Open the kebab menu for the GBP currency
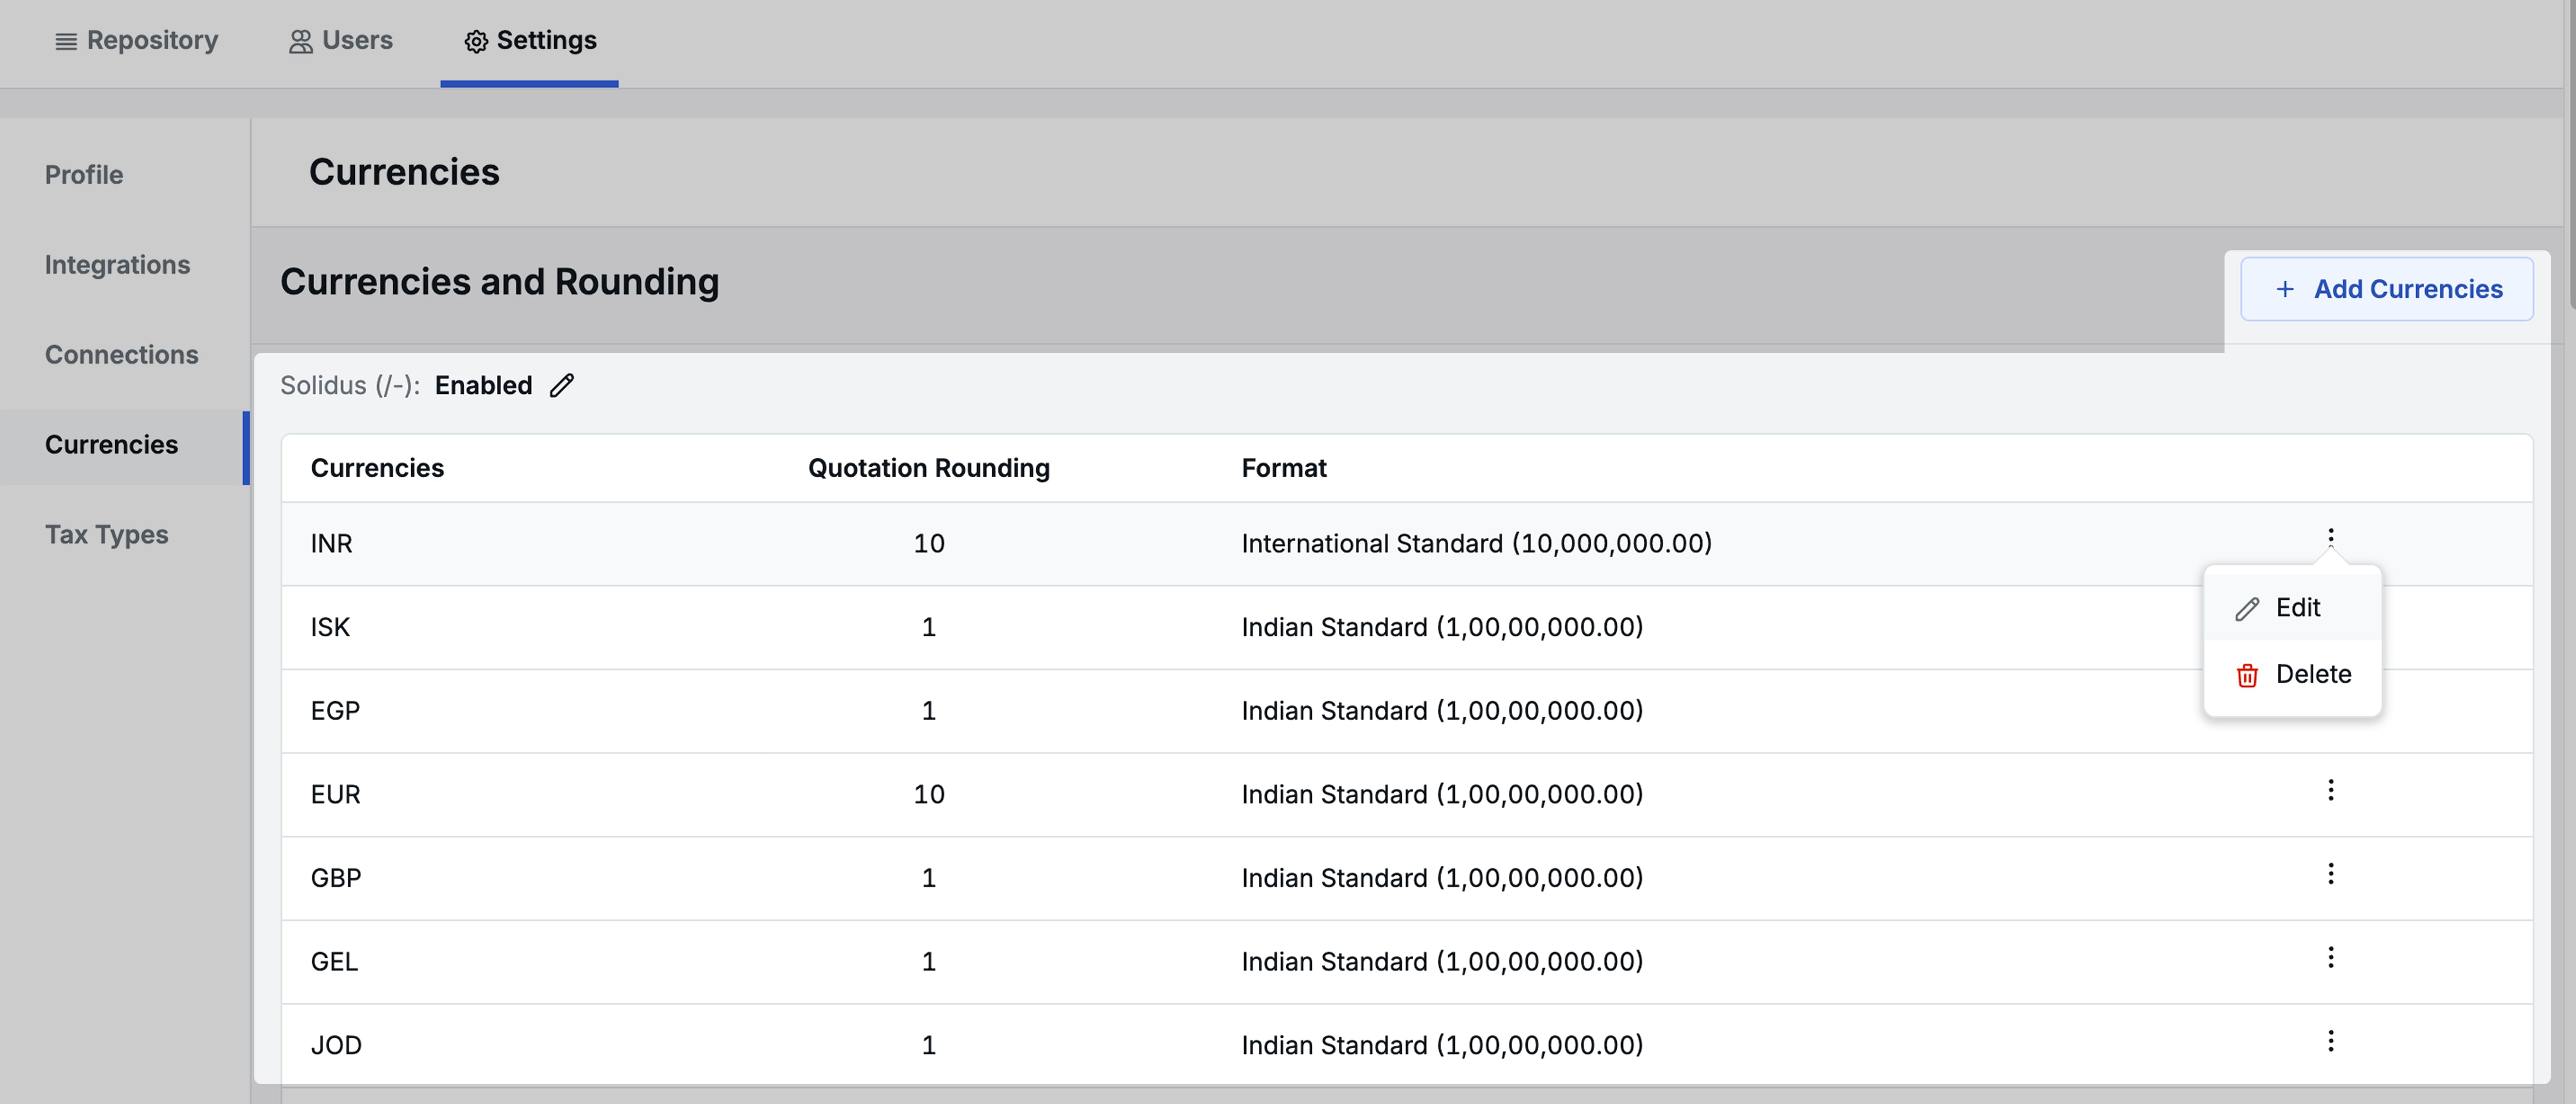 click(x=2331, y=873)
